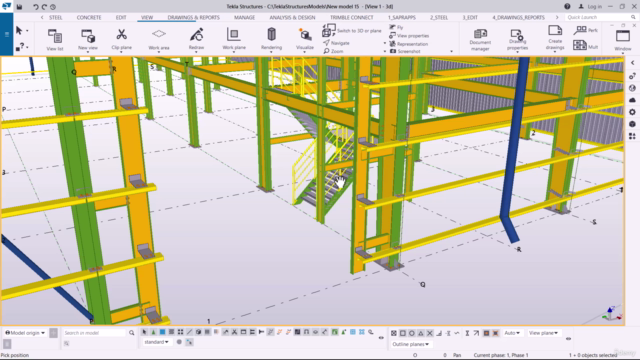Image resolution: width=640 pixels, height=360 pixels.
Task: Toggle the Select grid four-dots switch
Action: pos(180,332)
